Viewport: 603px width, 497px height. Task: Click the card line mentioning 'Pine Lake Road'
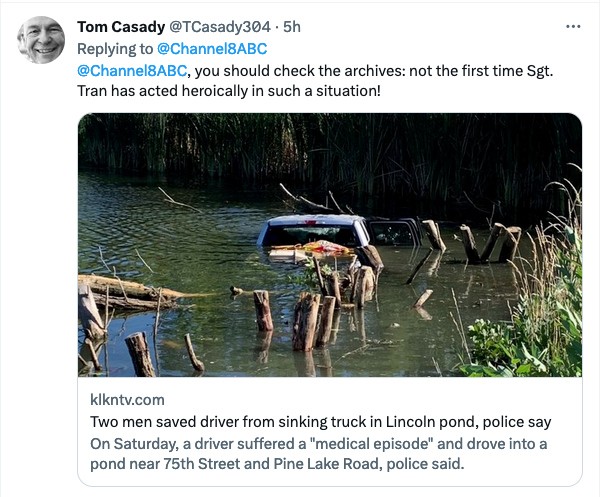pyautogui.click(x=277, y=464)
